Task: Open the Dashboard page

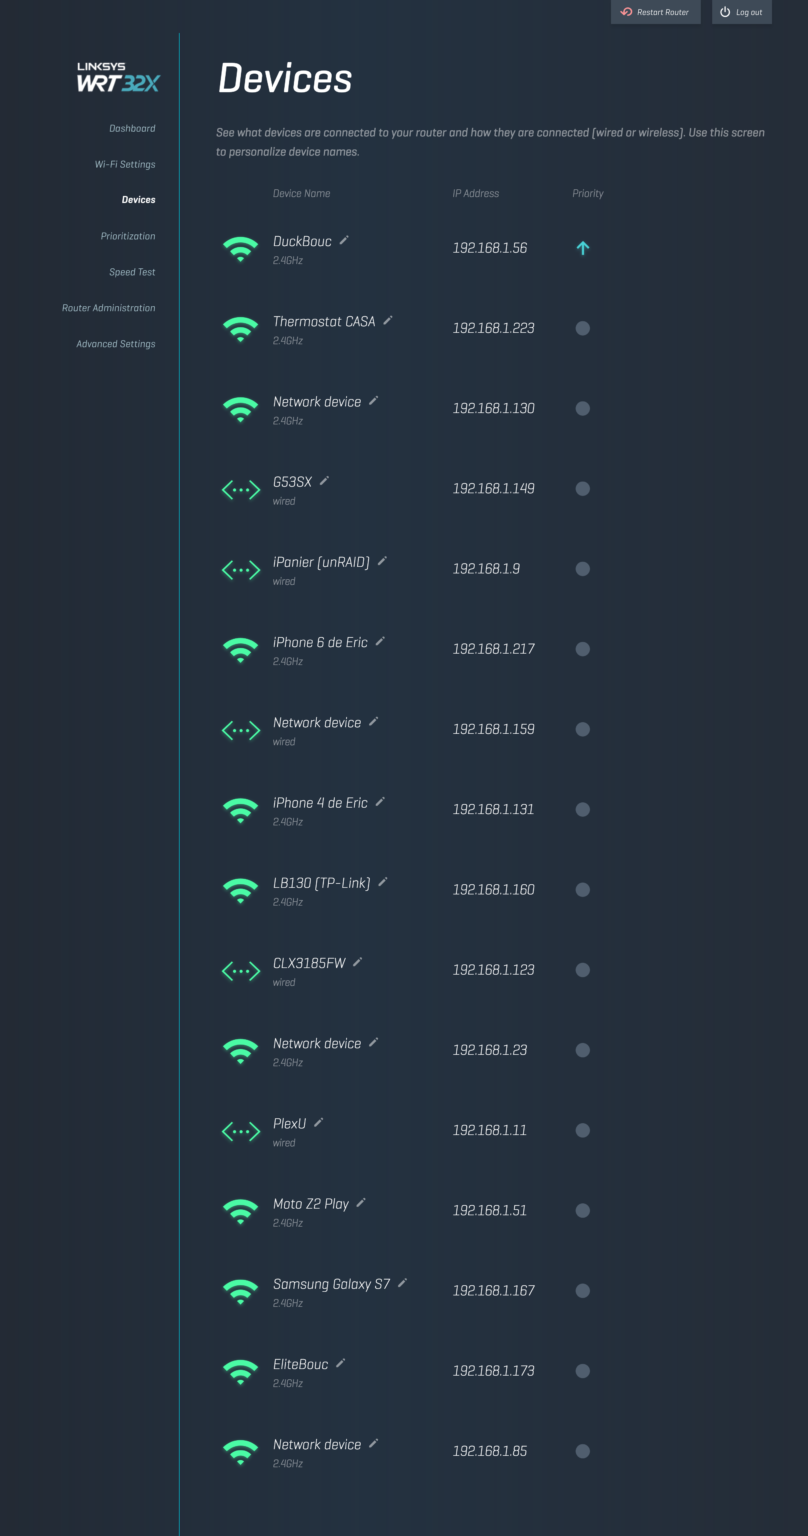Action: pyautogui.click(x=132, y=128)
